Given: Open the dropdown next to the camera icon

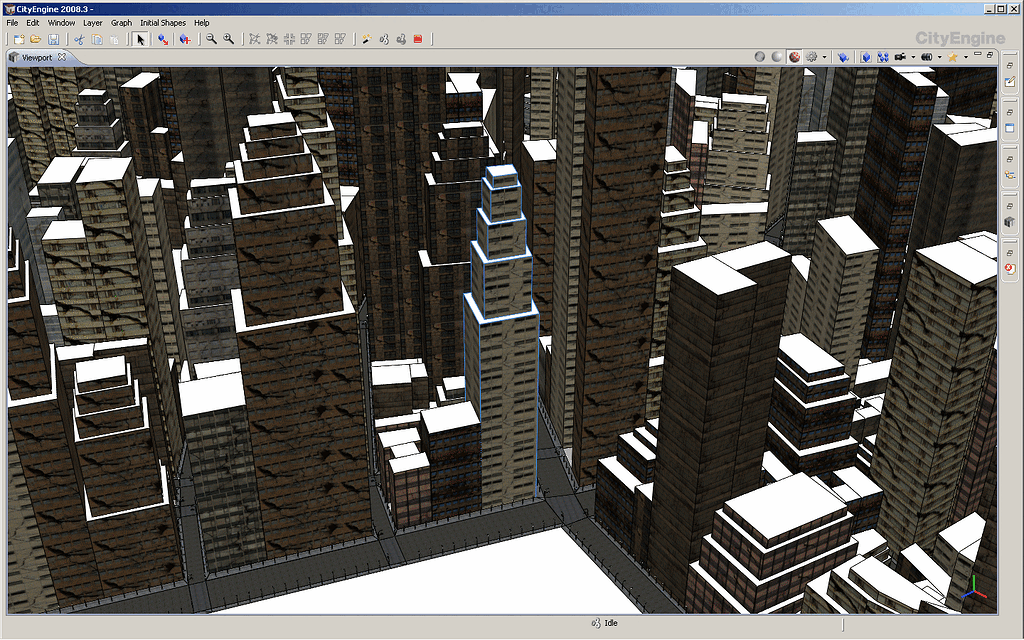Looking at the screenshot, I should (911, 56).
